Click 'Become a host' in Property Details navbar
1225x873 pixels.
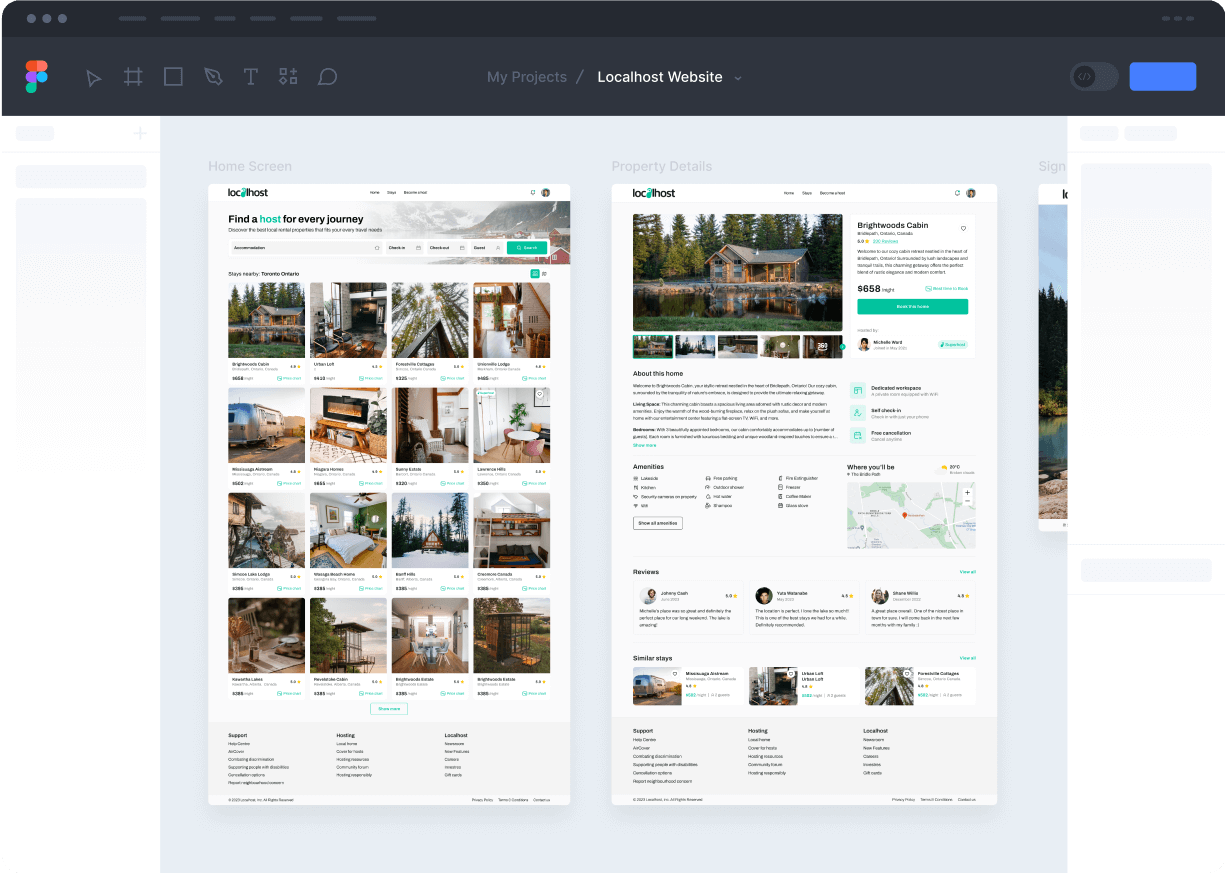point(832,192)
